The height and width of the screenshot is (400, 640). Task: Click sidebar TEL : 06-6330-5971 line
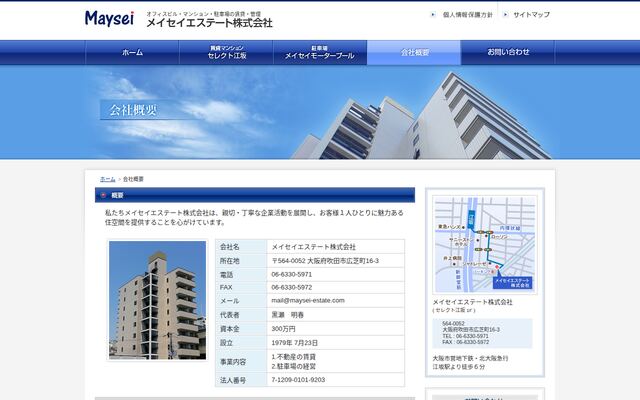pos(465,336)
